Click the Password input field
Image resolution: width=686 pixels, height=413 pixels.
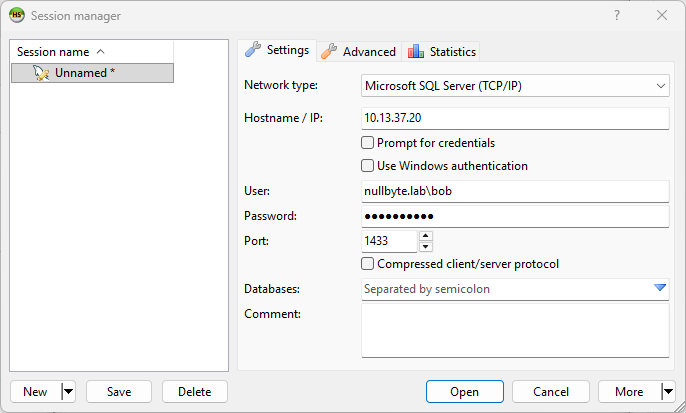pos(515,216)
